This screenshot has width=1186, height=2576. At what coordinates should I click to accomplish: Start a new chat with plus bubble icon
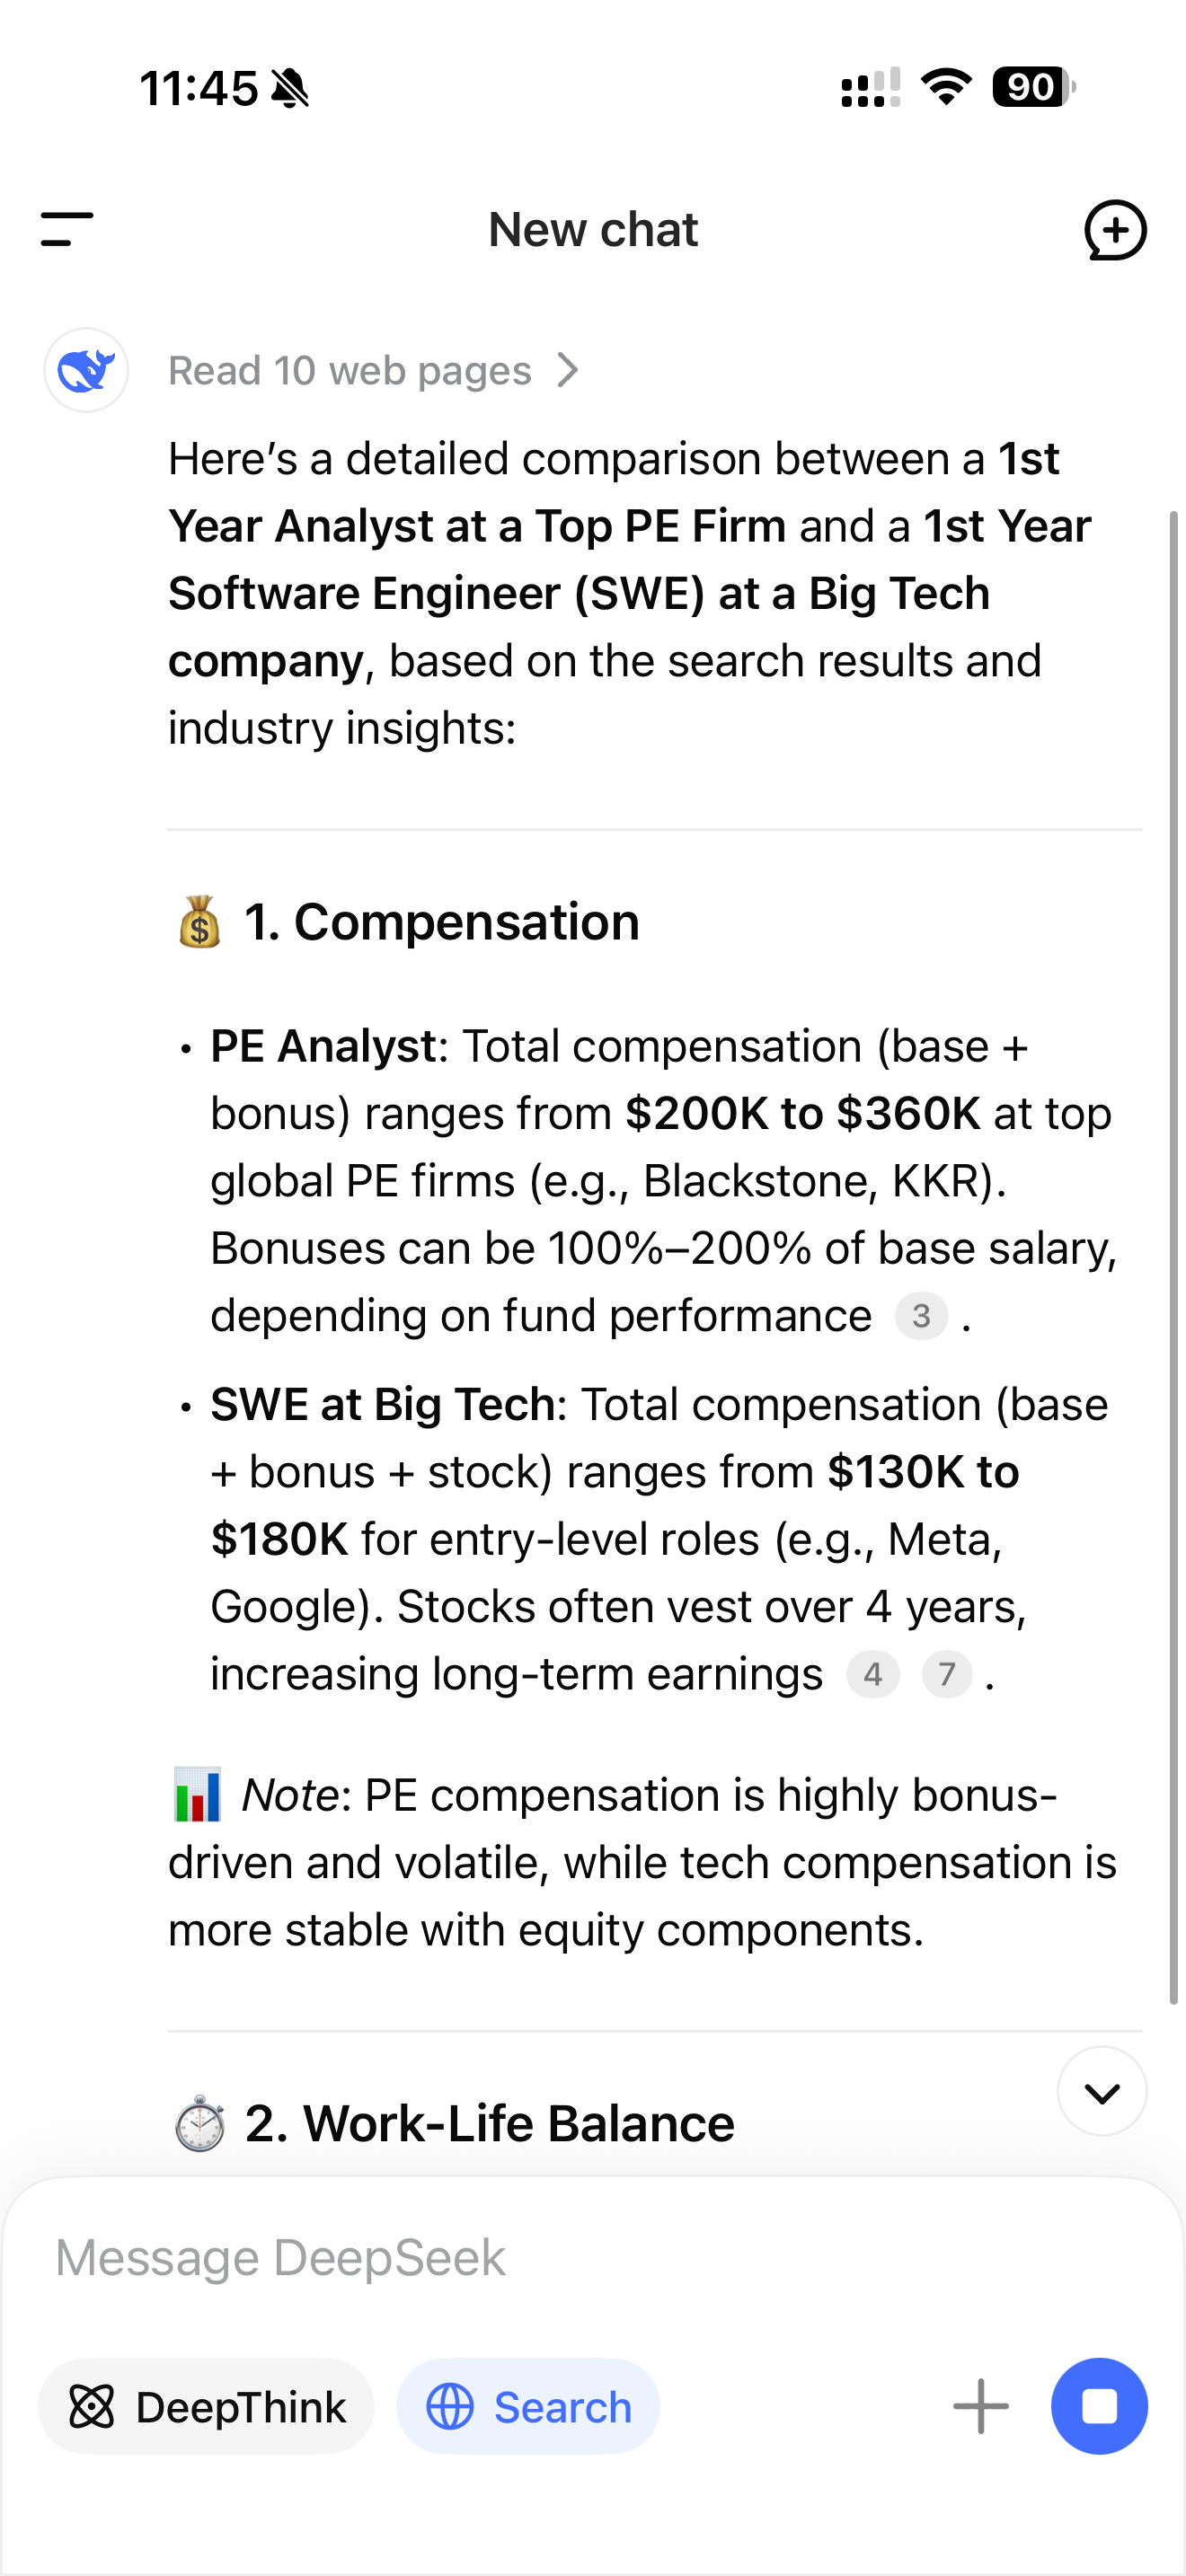pos(1114,230)
